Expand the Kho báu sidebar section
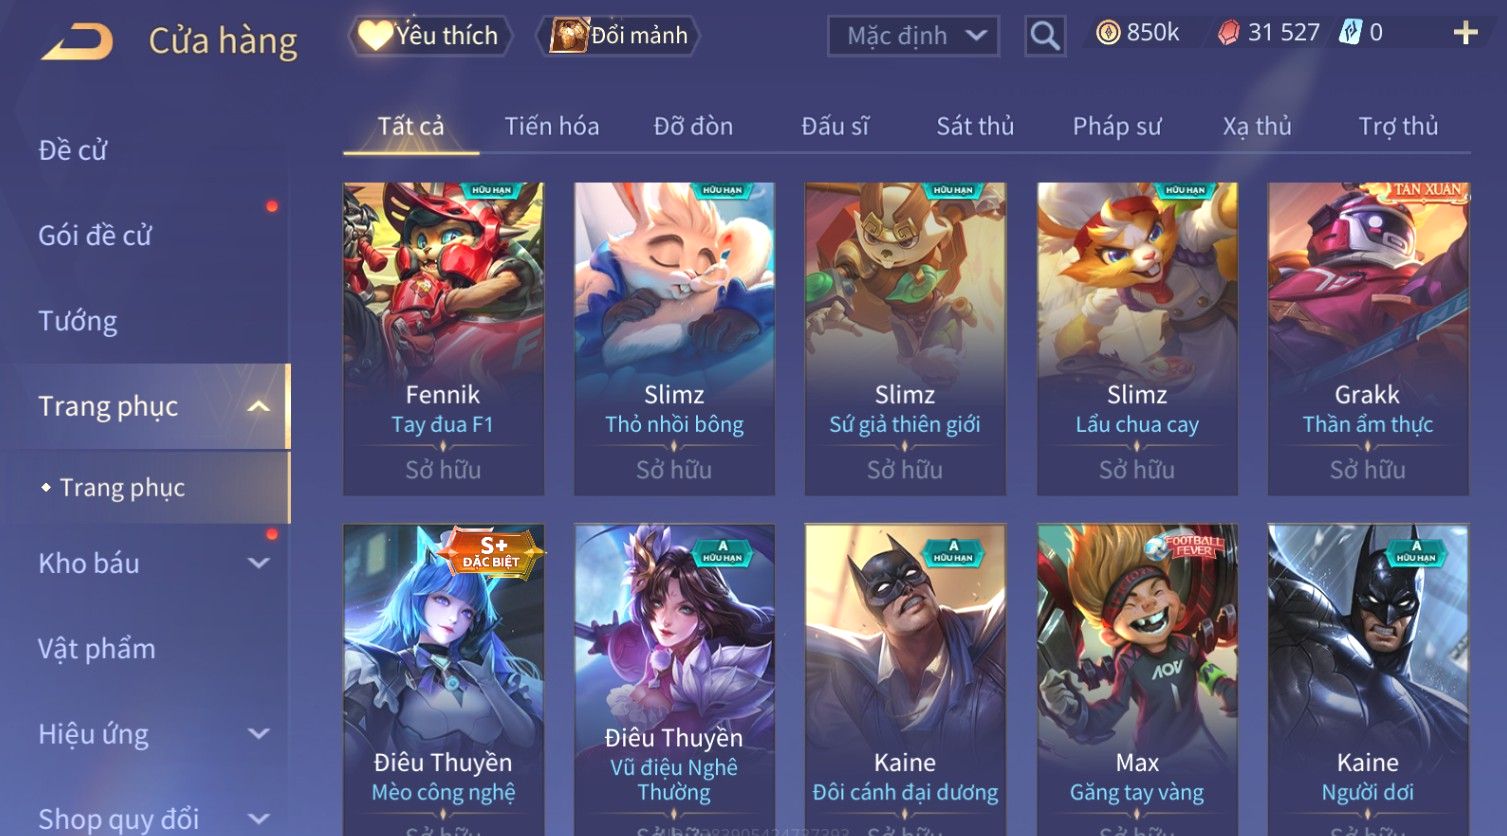The width and height of the screenshot is (1507, 836). (x=258, y=563)
